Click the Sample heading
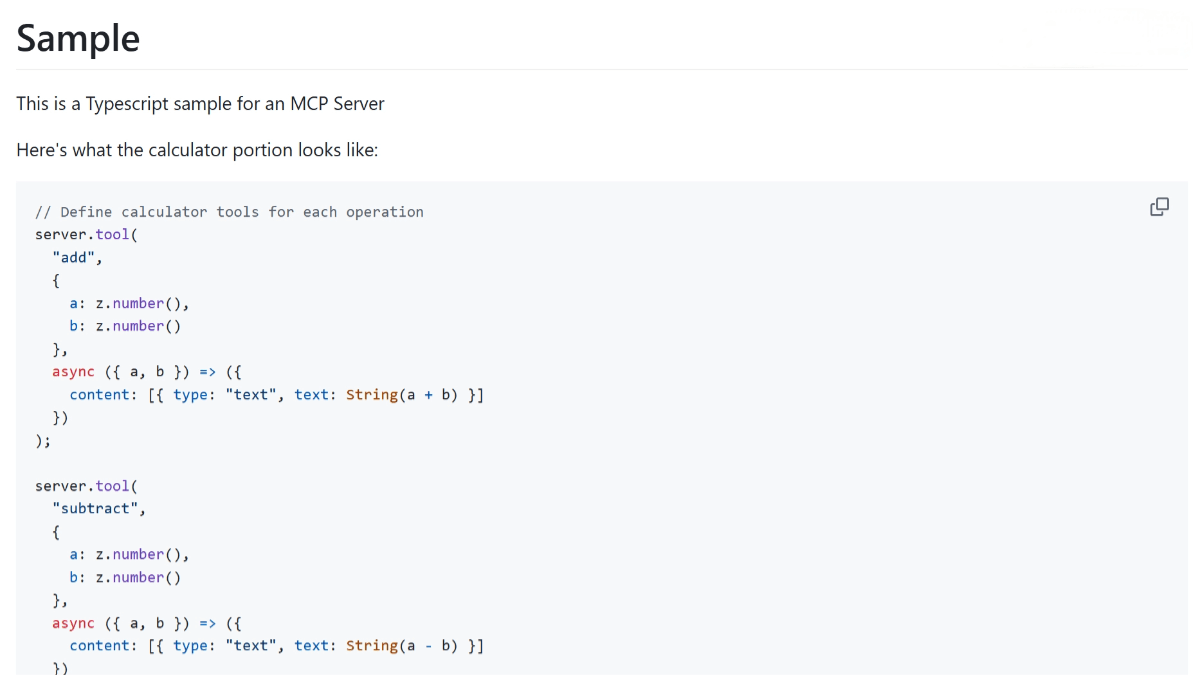 click(78, 38)
